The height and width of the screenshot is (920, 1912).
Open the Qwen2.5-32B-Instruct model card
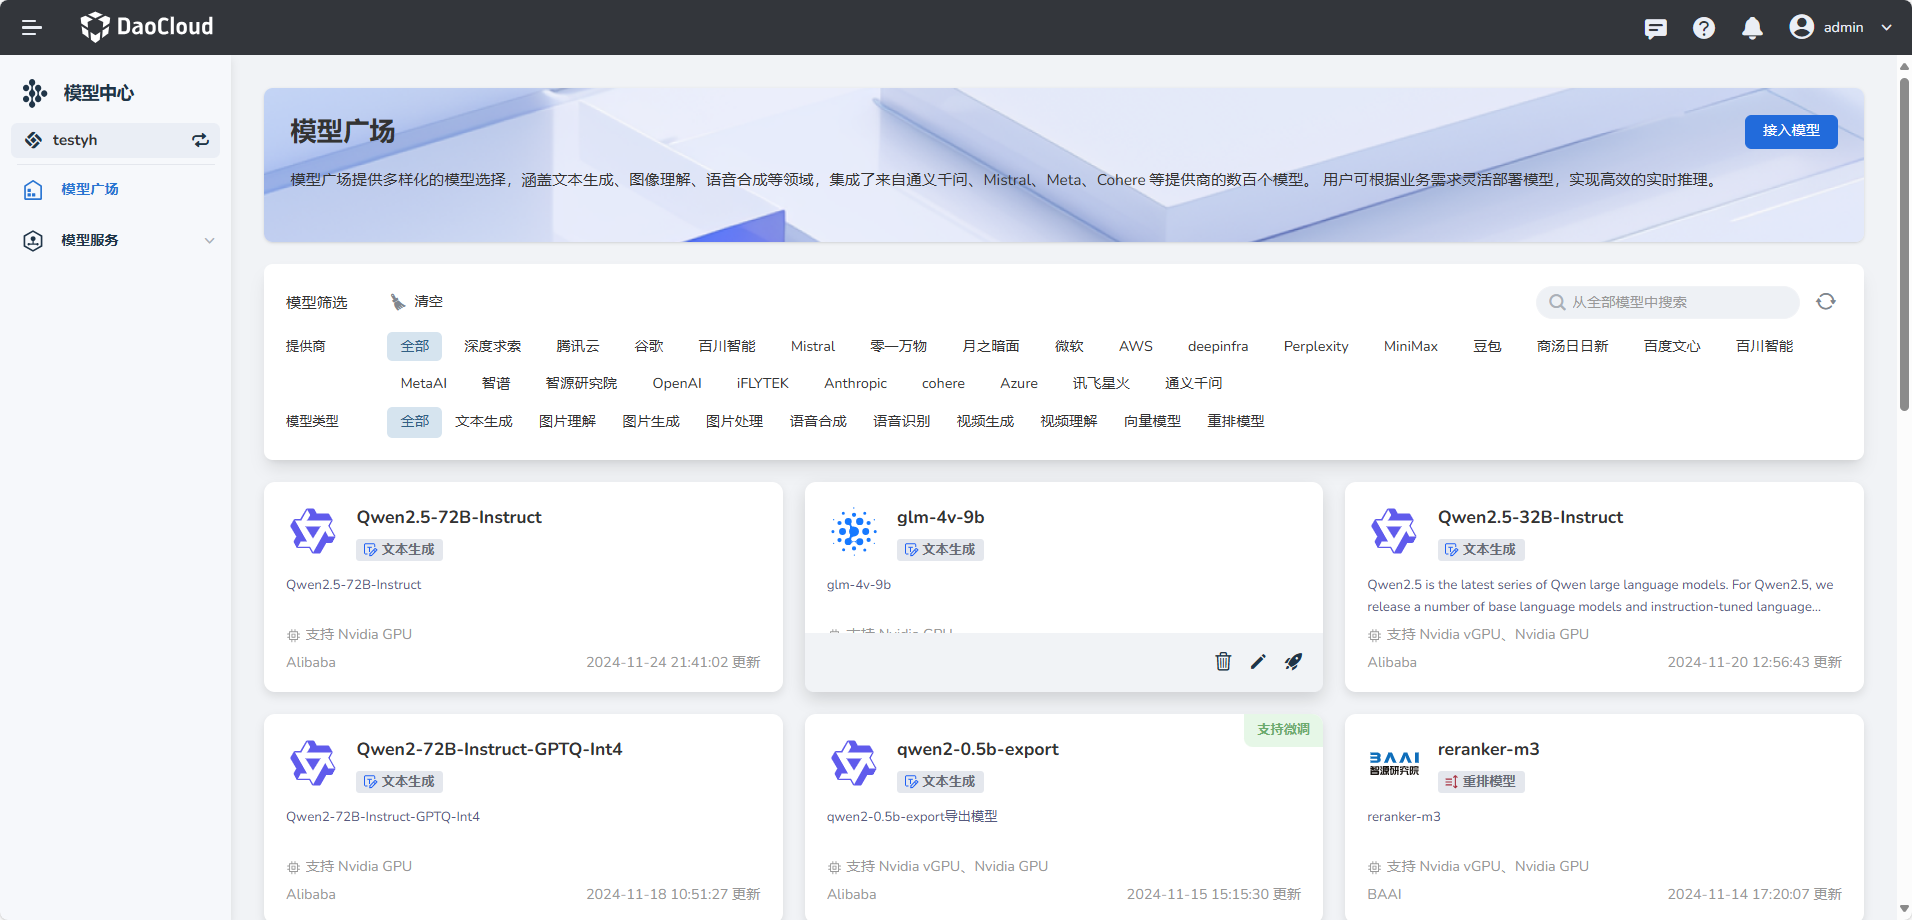(1604, 587)
